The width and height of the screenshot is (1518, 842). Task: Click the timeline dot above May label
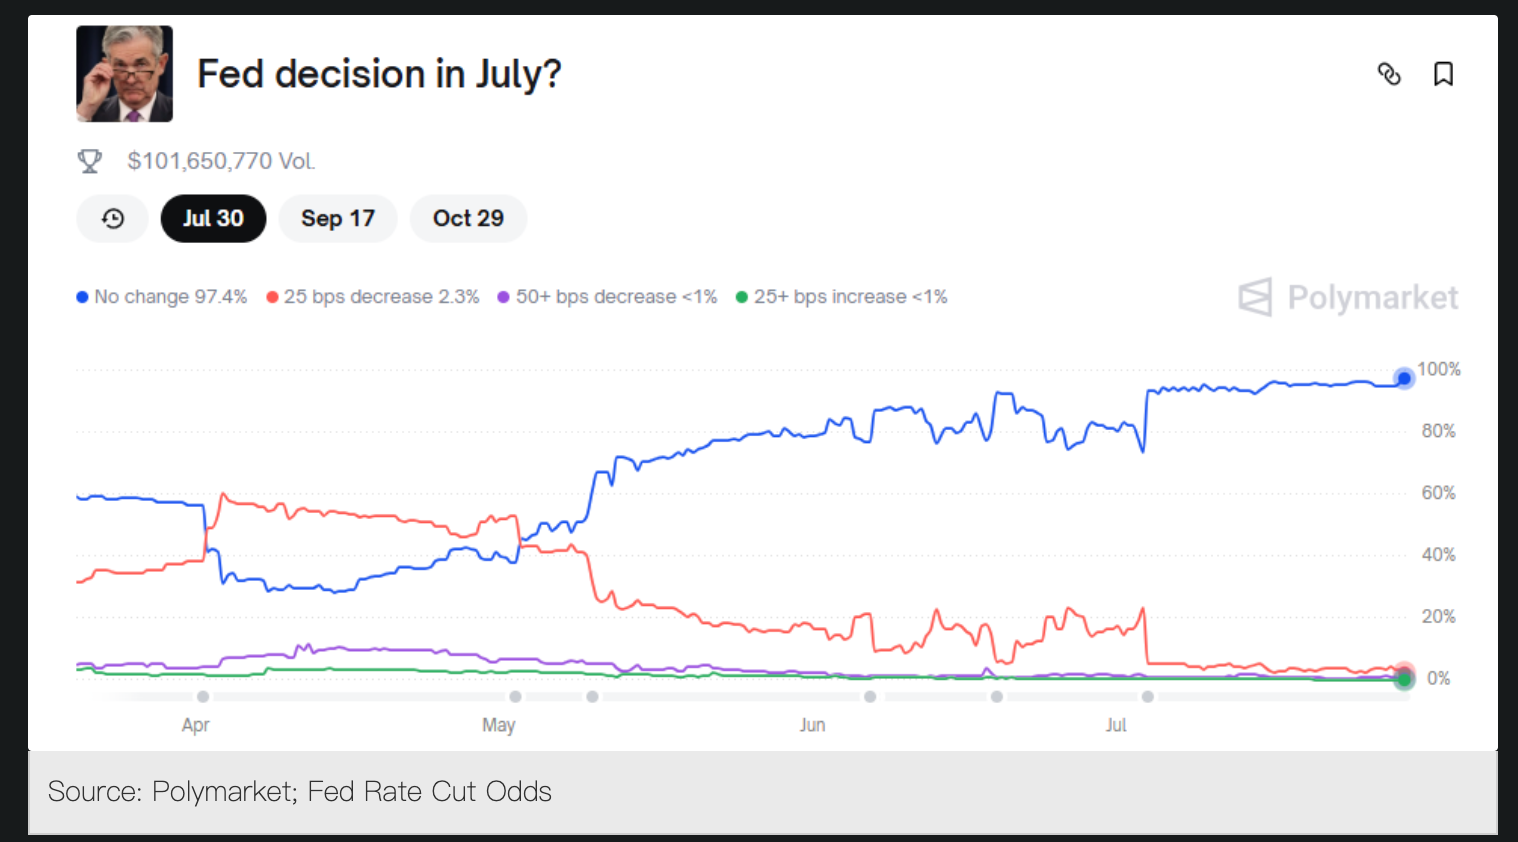515,696
